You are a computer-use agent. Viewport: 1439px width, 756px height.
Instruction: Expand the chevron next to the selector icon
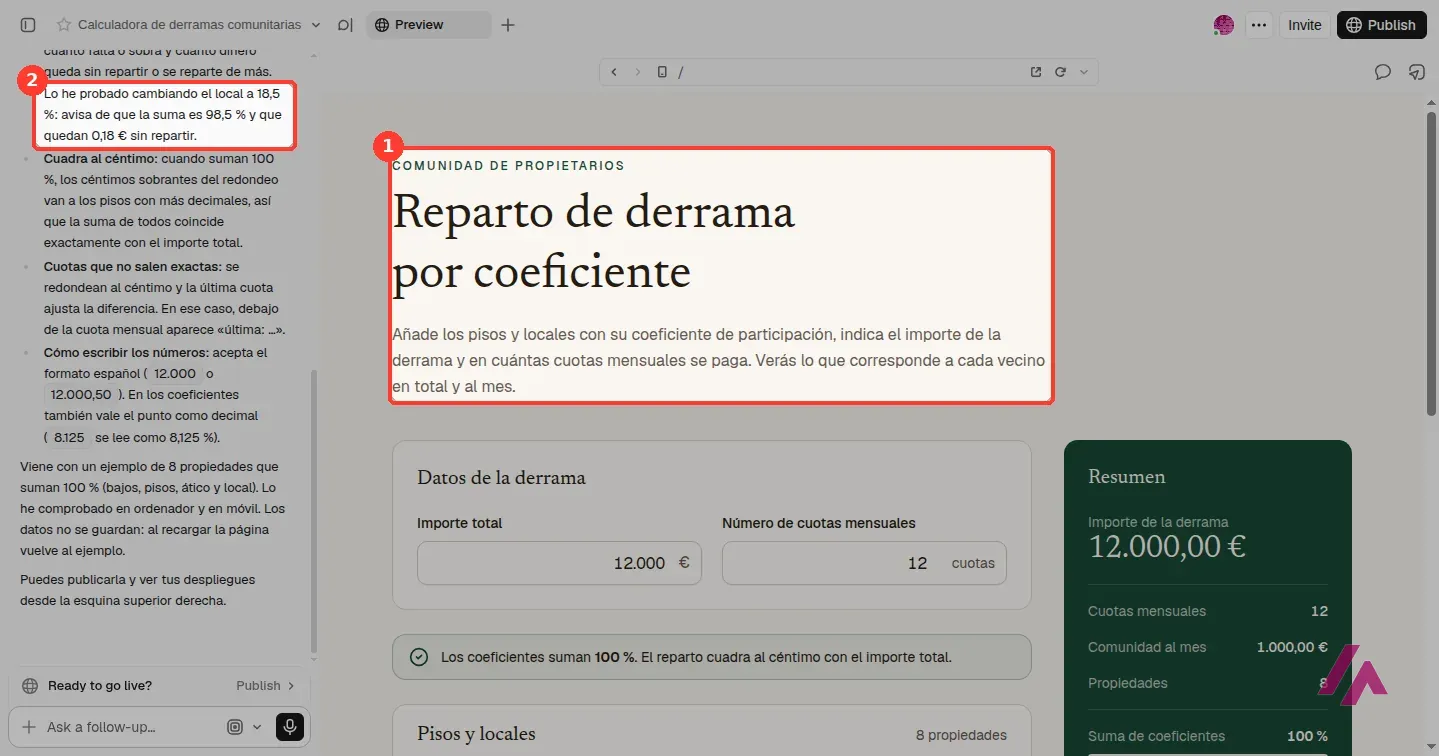click(257, 727)
